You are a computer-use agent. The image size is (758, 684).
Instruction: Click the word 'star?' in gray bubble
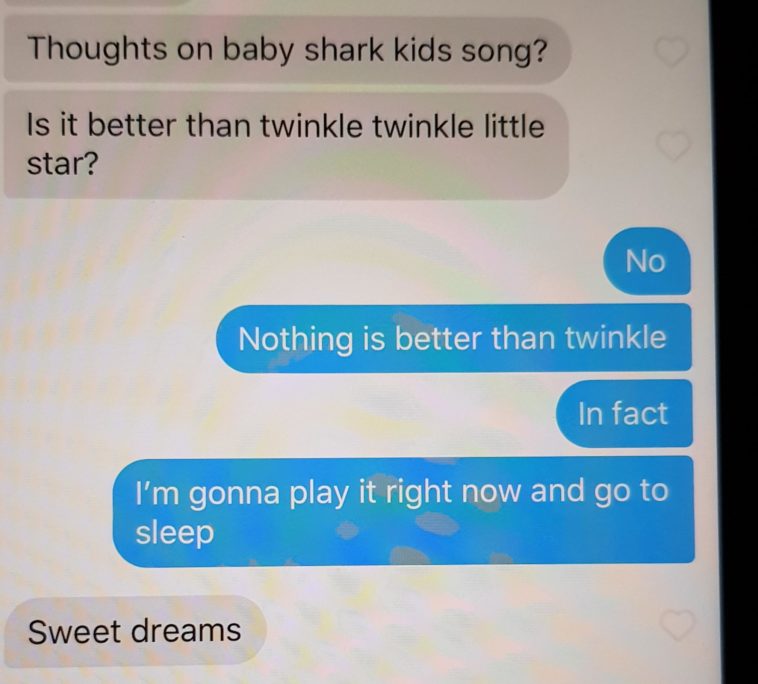coord(62,164)
